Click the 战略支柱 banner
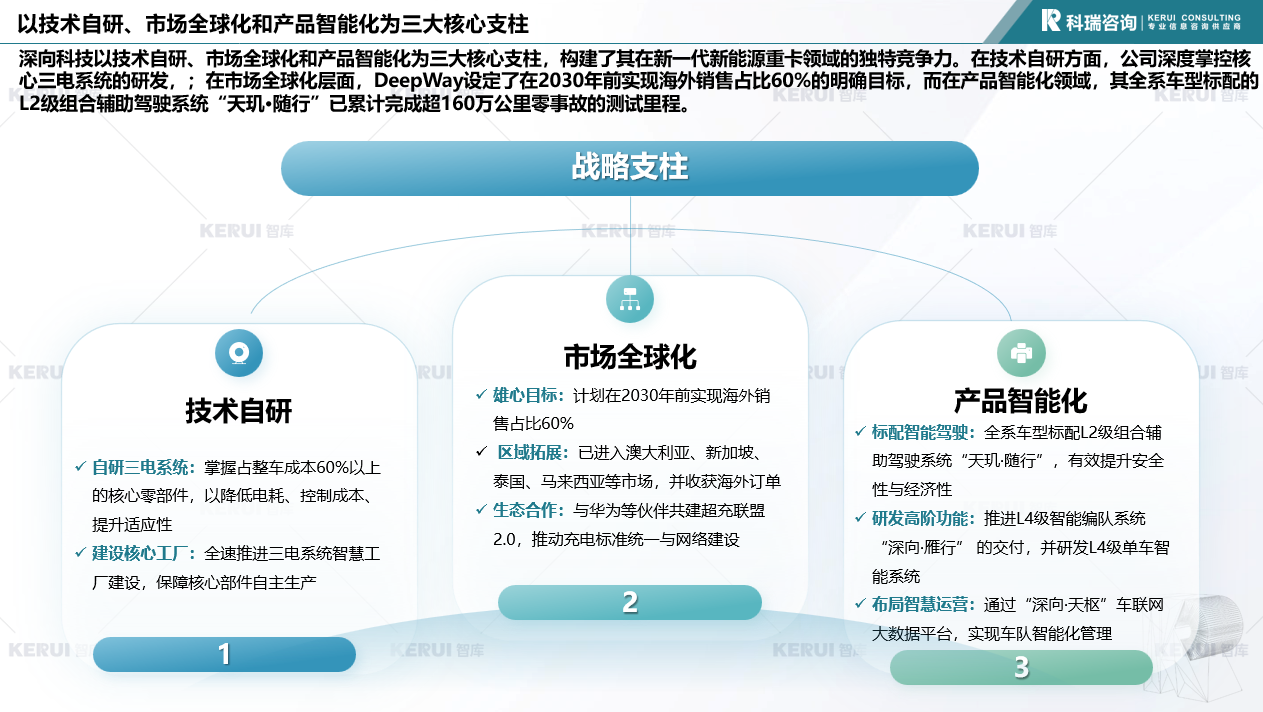The image size is (1263, 712). (630, 167)
